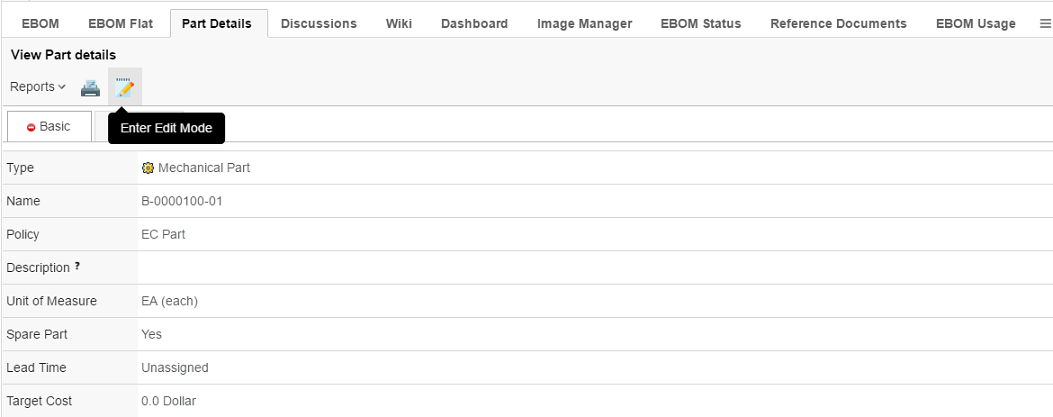Open the Wiki tab
The image size is (1053, 417).
[x=399, y=24]
